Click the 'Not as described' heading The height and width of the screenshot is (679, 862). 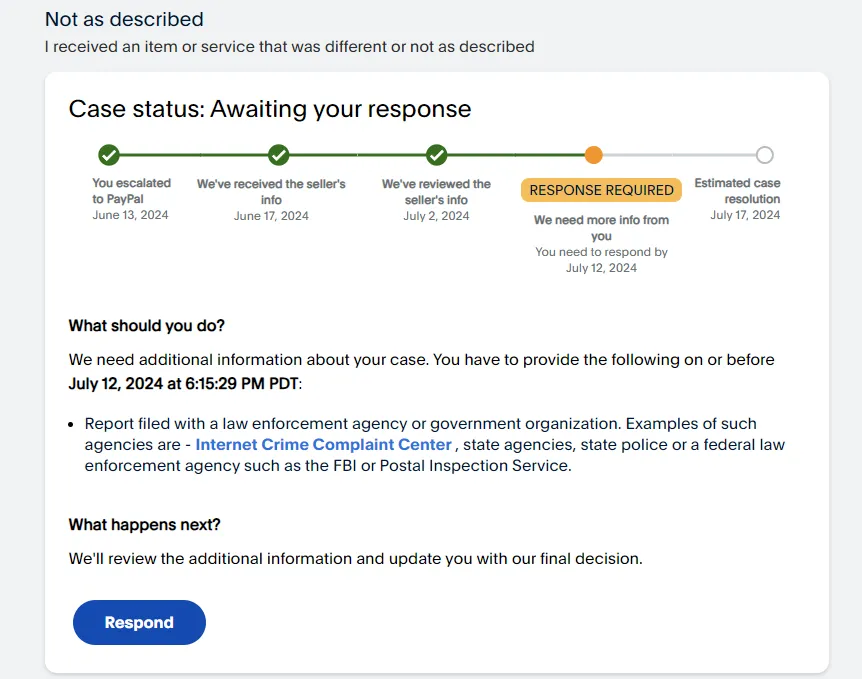[x=122, y=19]
